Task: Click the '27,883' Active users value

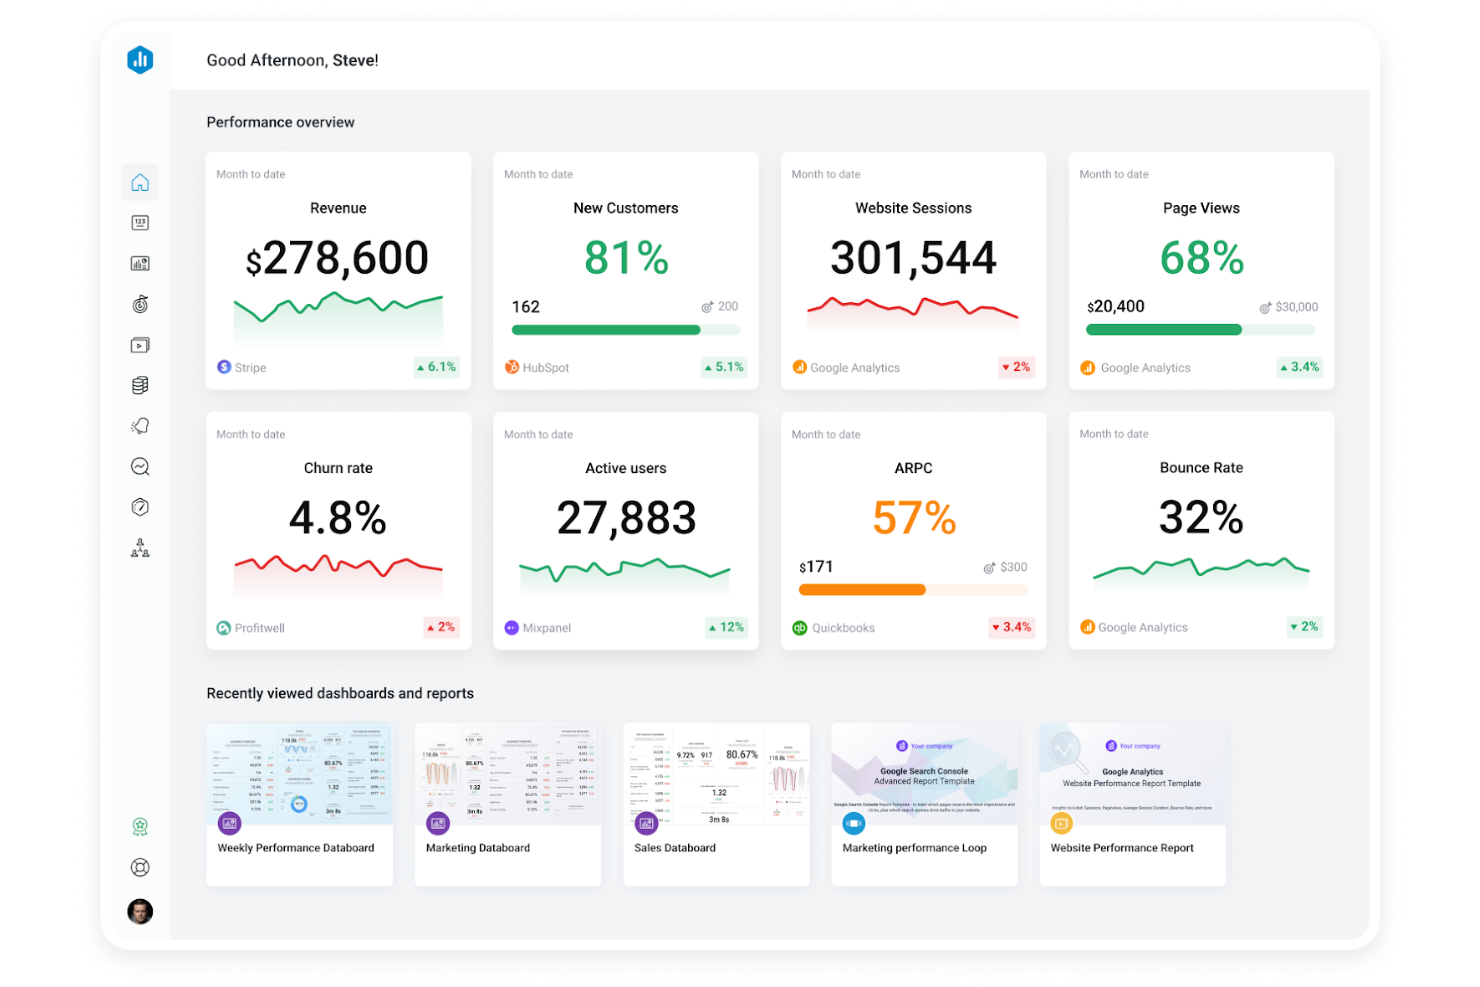Action: click(x=626, y=518)
